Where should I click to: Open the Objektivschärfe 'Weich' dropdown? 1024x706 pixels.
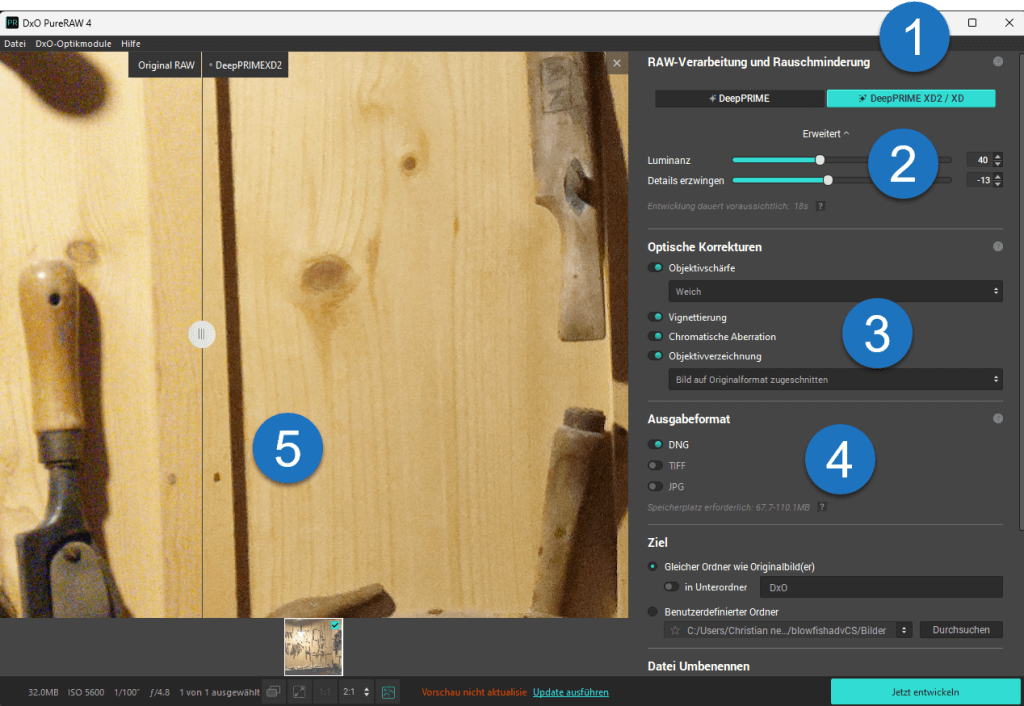click(835, 291)
